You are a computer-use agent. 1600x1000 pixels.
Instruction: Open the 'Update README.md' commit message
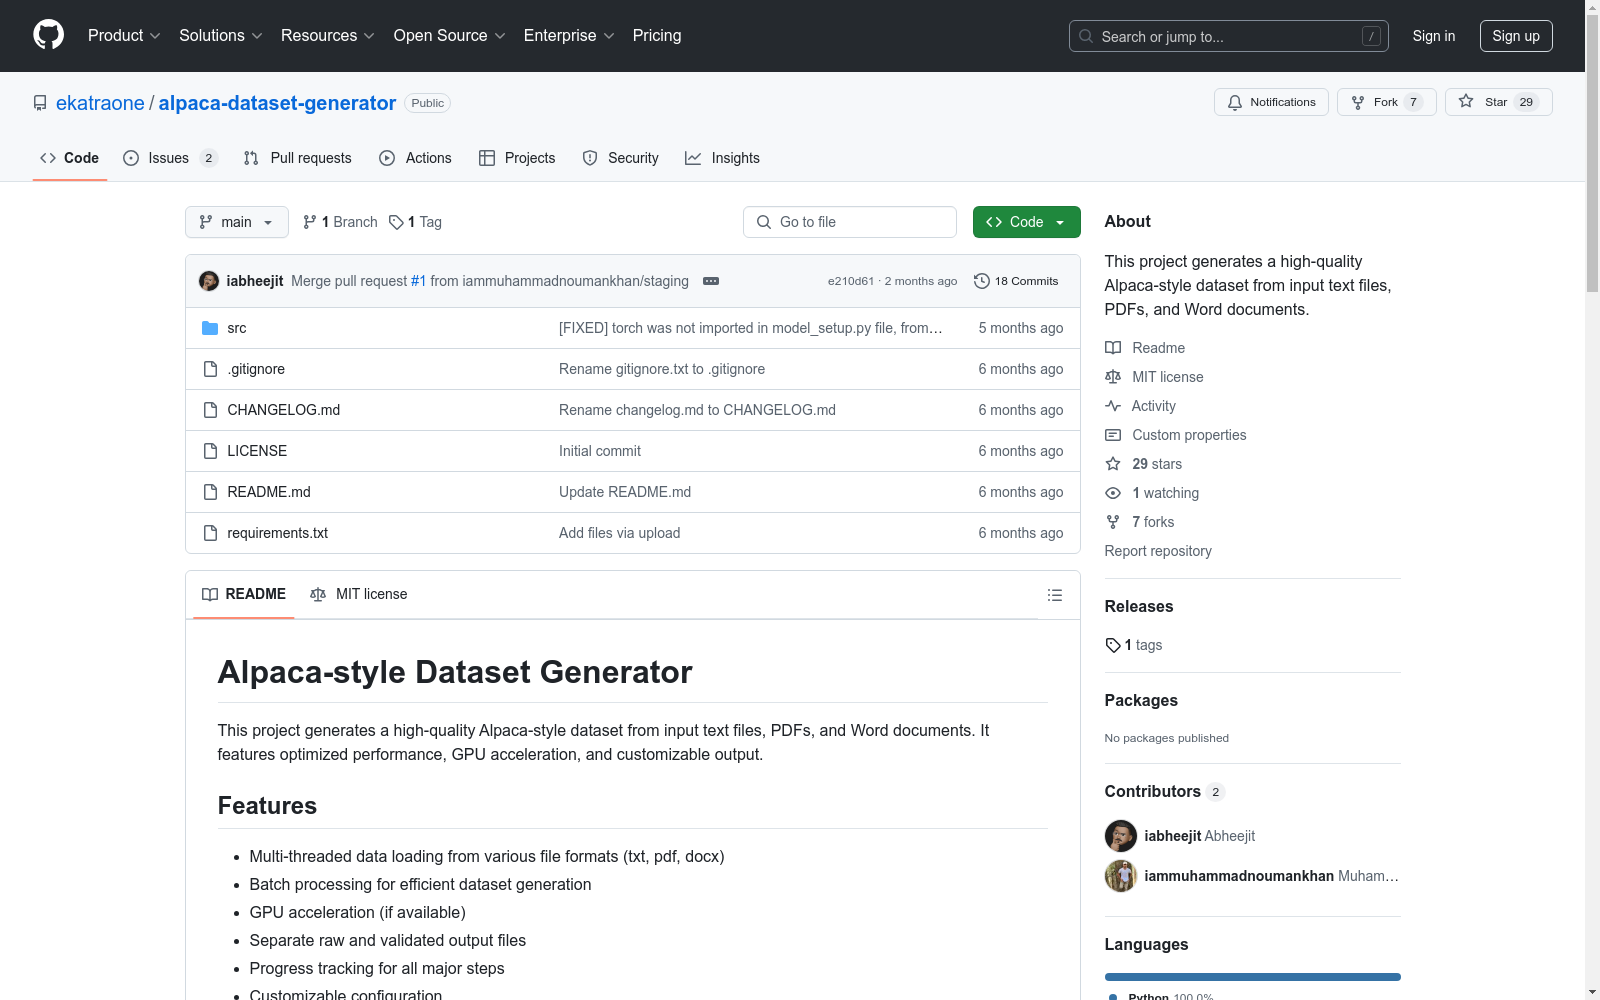pyautogui.click(x=625, y=492)
